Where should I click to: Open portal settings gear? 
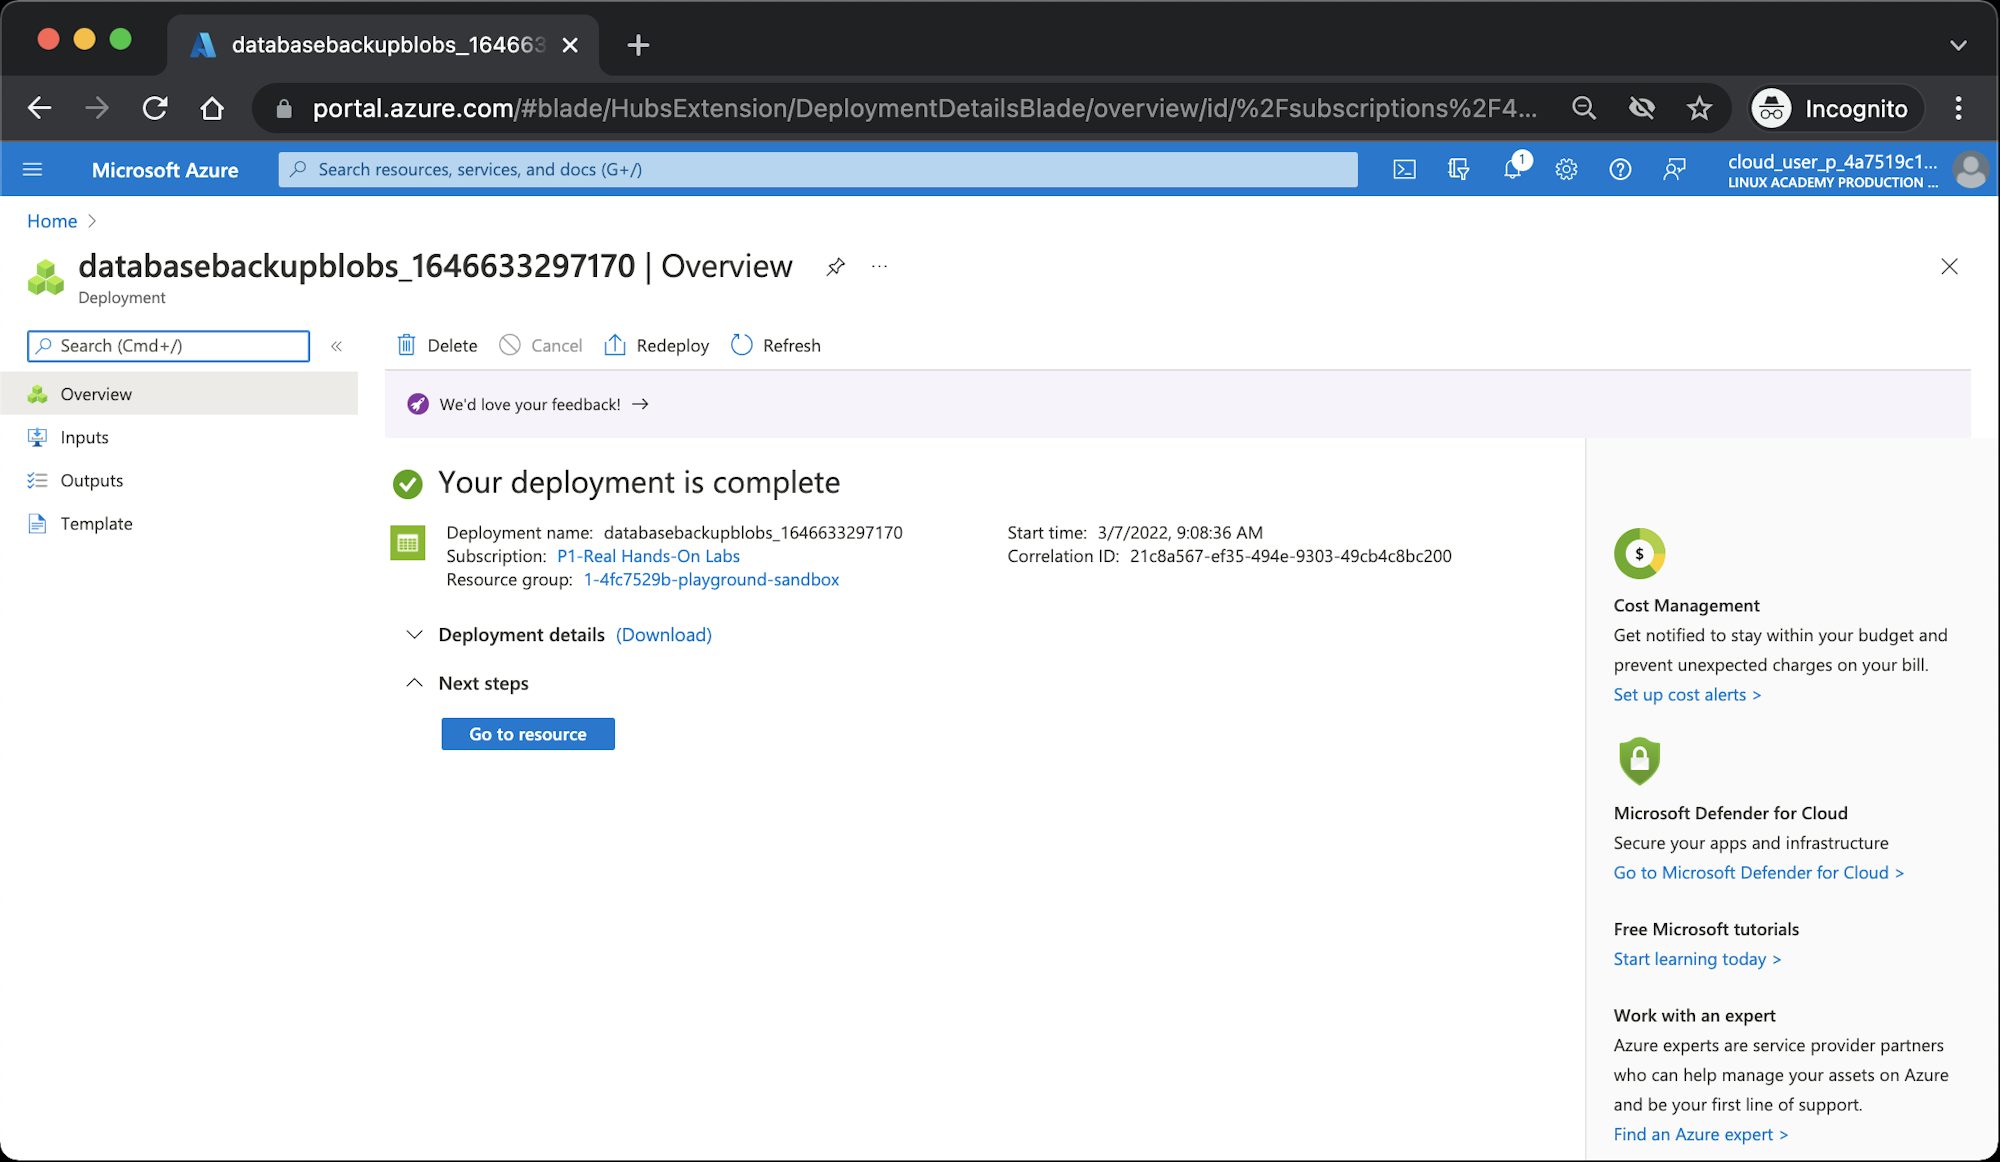1565,169
